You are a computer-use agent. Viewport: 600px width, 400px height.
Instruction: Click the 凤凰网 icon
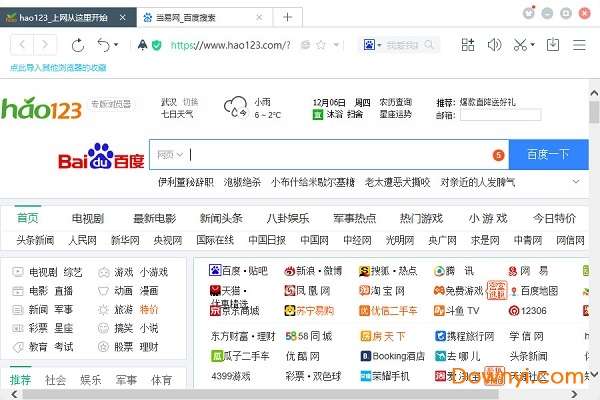(x=290, y=291)
